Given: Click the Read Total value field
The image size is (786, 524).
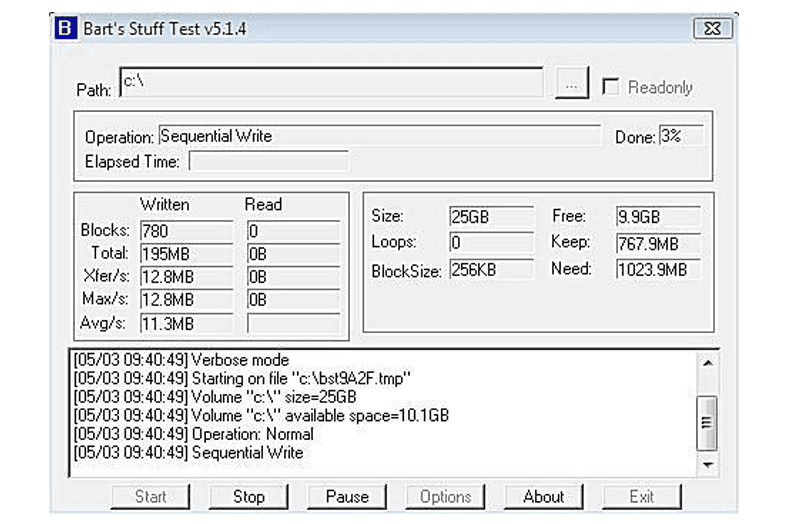Looking at the screenshot, I should [x=294, y=254].
